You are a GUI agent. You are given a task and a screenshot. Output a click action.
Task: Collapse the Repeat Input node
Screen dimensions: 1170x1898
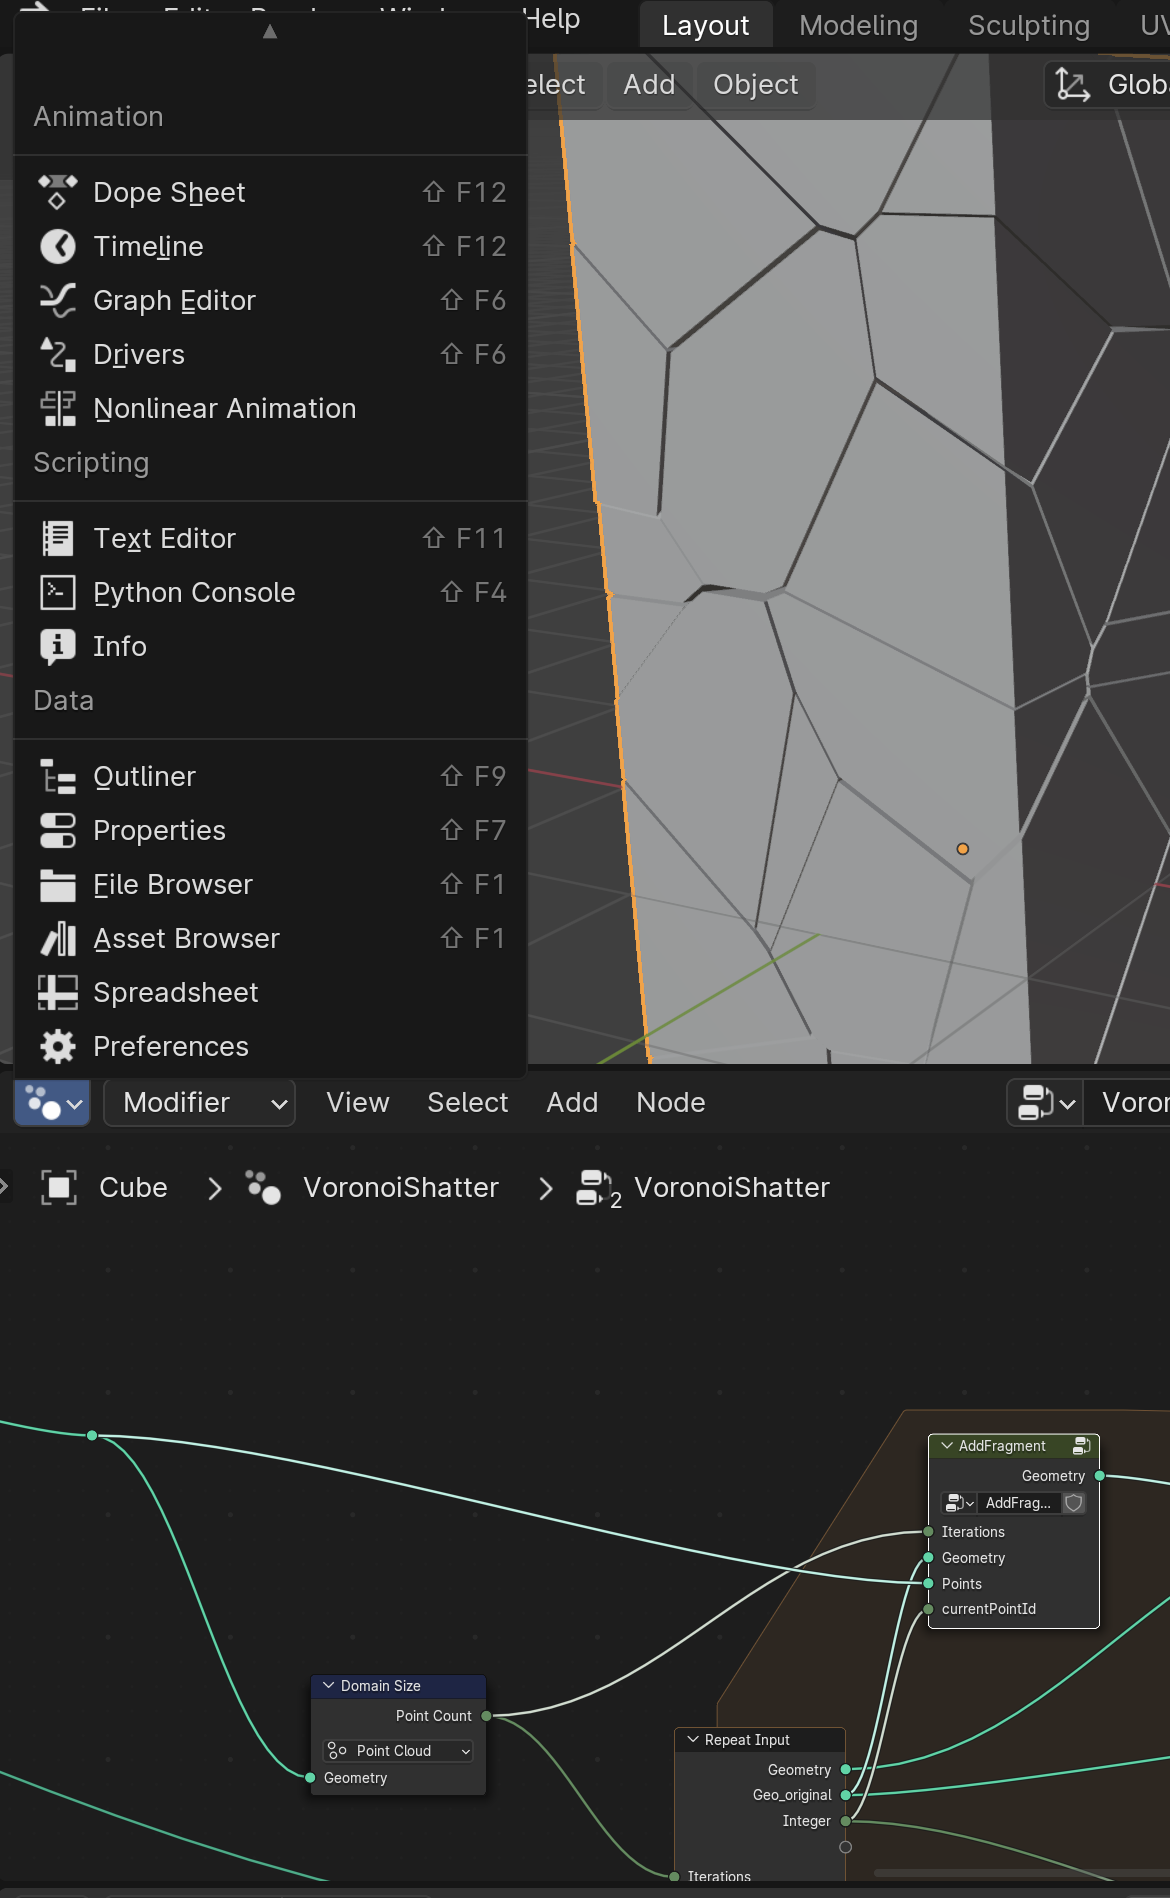tap(692, 1740)
